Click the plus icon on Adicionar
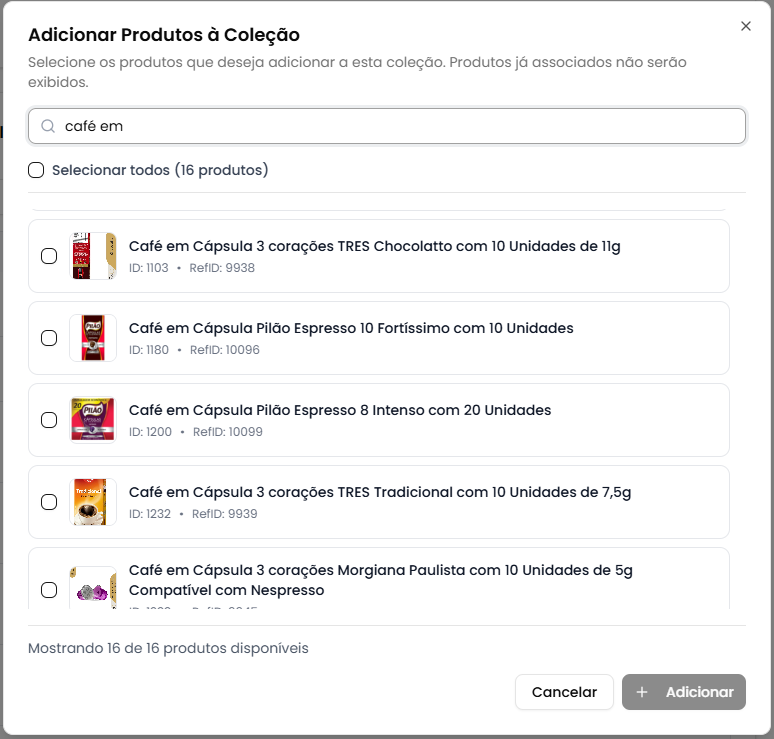774x739 pixels. (642, 692)
